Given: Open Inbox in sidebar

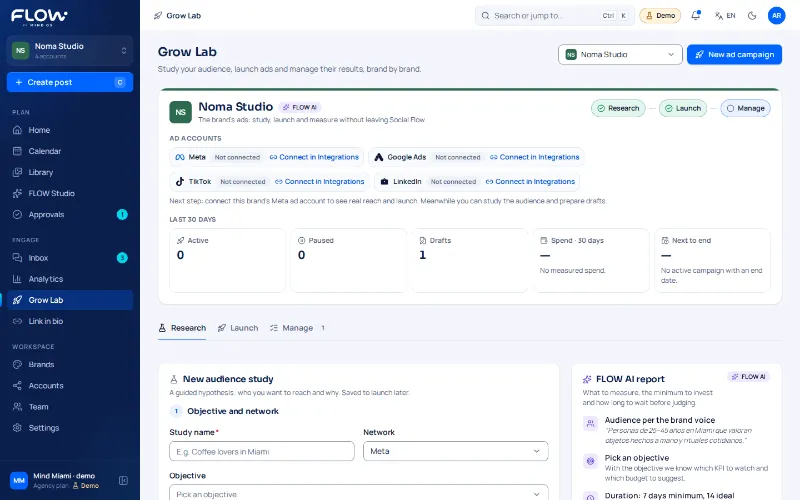Looking at the screenshot, I should (x=70, y=258).
